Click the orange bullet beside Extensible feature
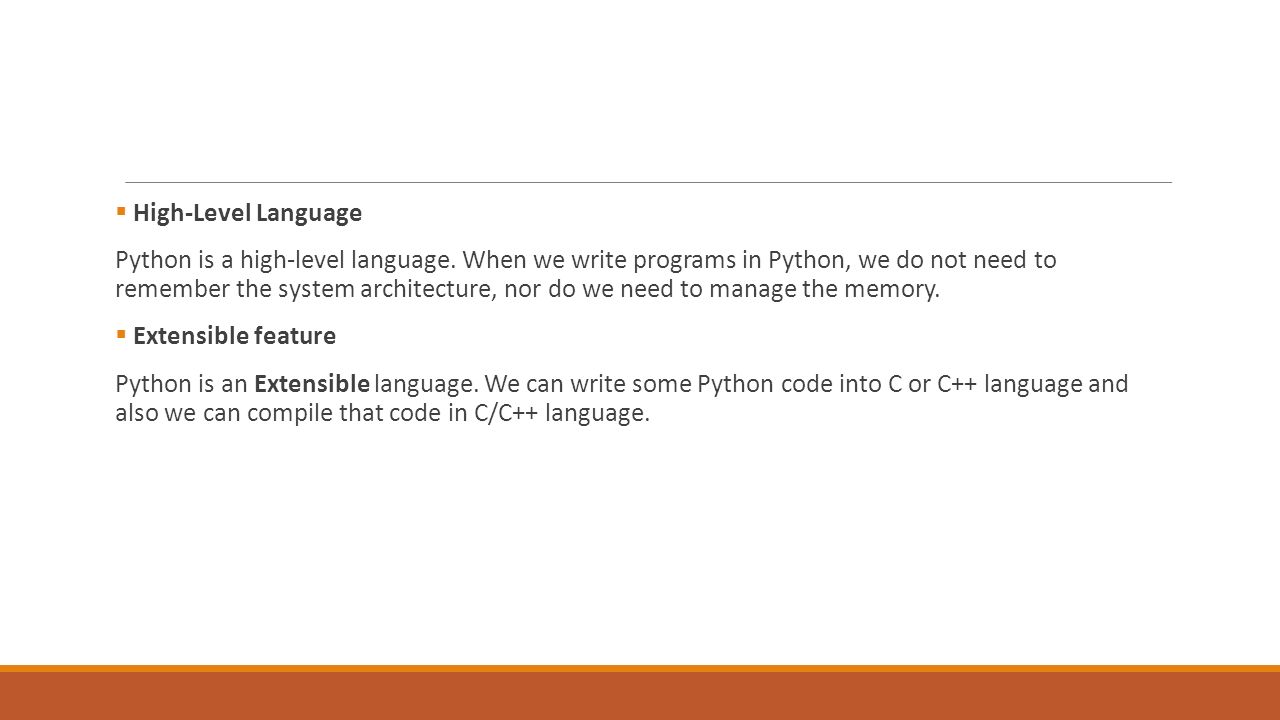This screenshot has height=720, width=1280. pyautogui.click(x=120, y=334)
